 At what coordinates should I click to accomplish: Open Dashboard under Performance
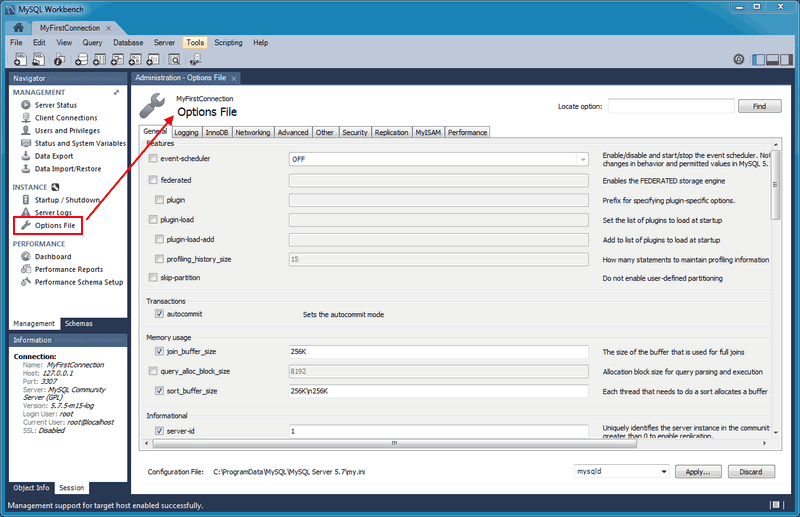[53, 257]
